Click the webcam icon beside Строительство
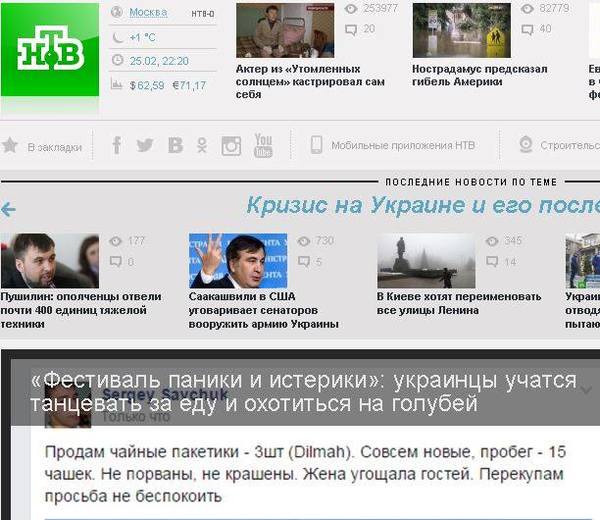Viewport: 600px width, 520px height. pyautogui.click(x=526, y=145)
